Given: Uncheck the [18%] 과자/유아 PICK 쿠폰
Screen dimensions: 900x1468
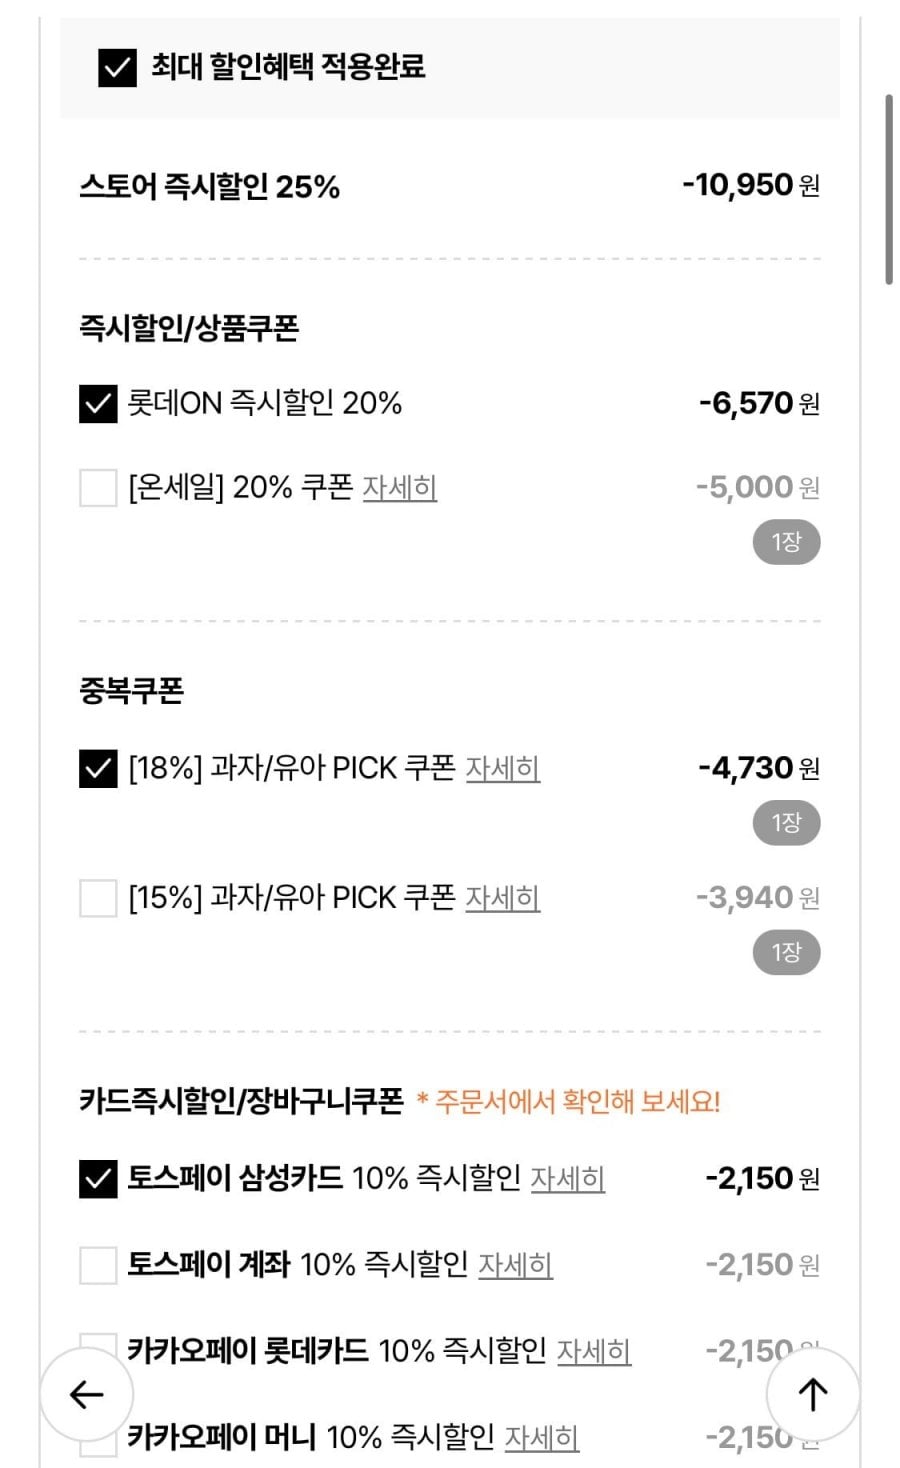Looking at the screenshot, I should click(x=98, y=769).
